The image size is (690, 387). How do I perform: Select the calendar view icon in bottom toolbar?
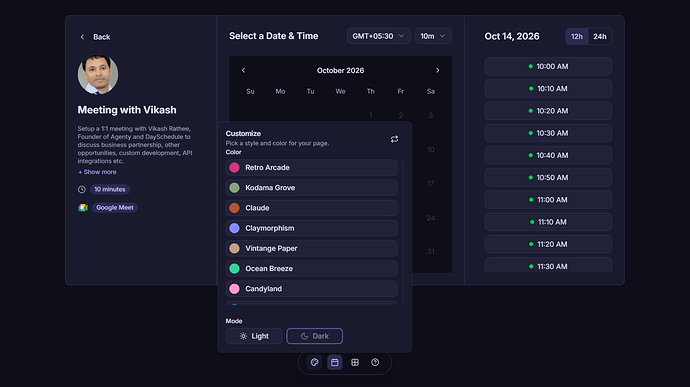tap(334, 362)
